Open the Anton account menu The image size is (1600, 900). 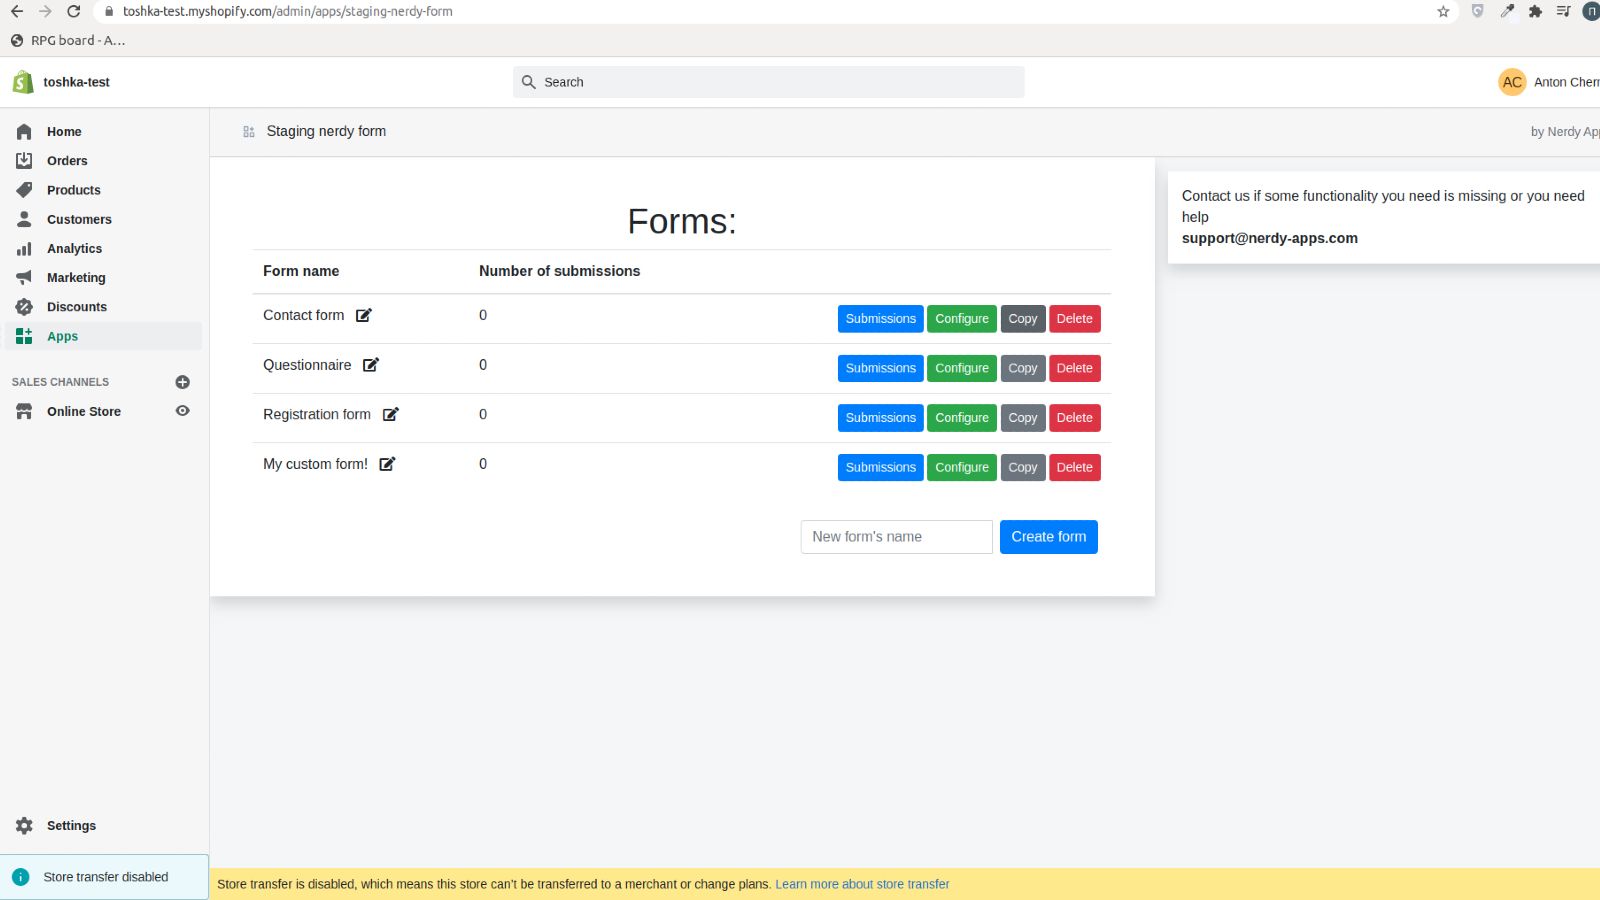tap(1546, 82)
